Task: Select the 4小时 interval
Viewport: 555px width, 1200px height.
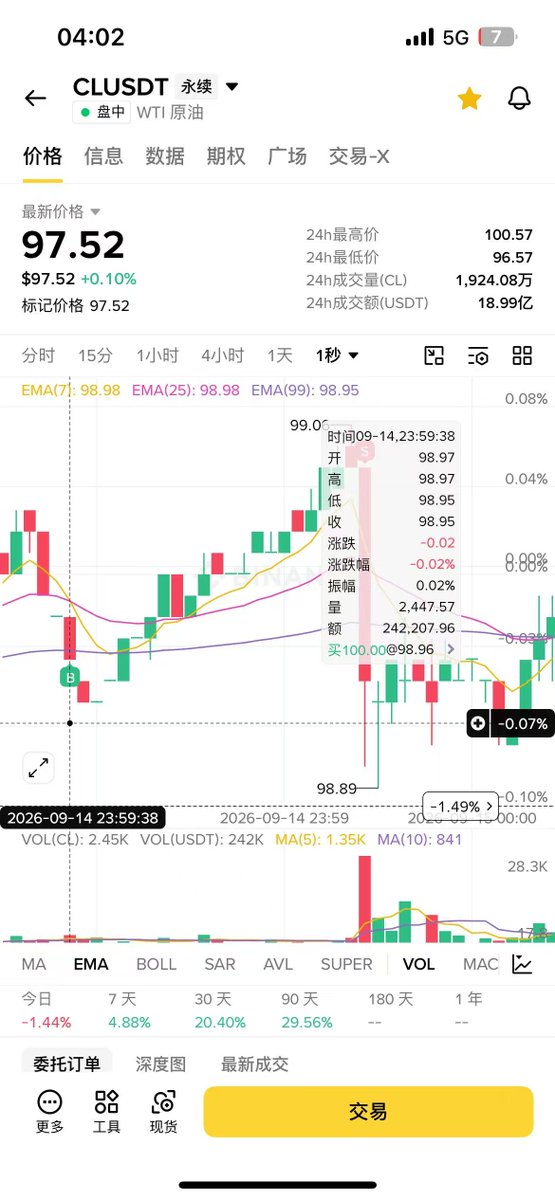Action: click(222, 355)
